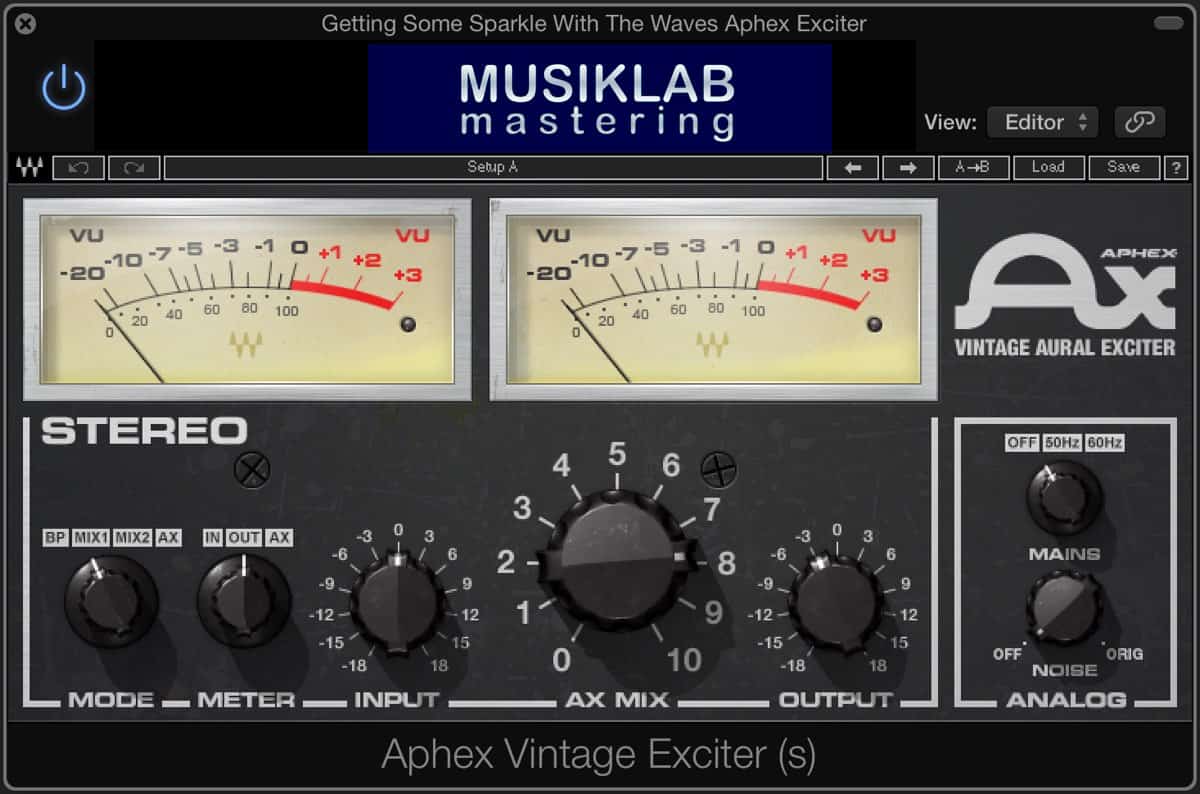Click the OFF label by NOISE knob

[x=1007, y=654]
